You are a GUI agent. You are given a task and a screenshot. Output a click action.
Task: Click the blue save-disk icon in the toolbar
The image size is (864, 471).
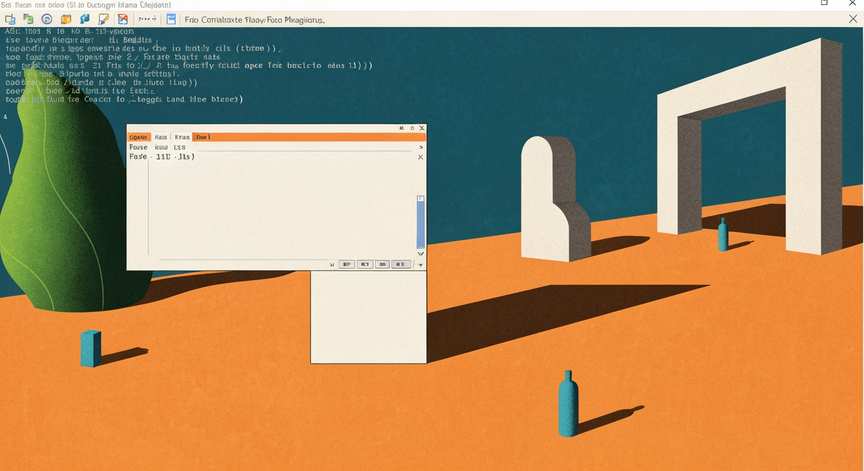tap(171, 19)
